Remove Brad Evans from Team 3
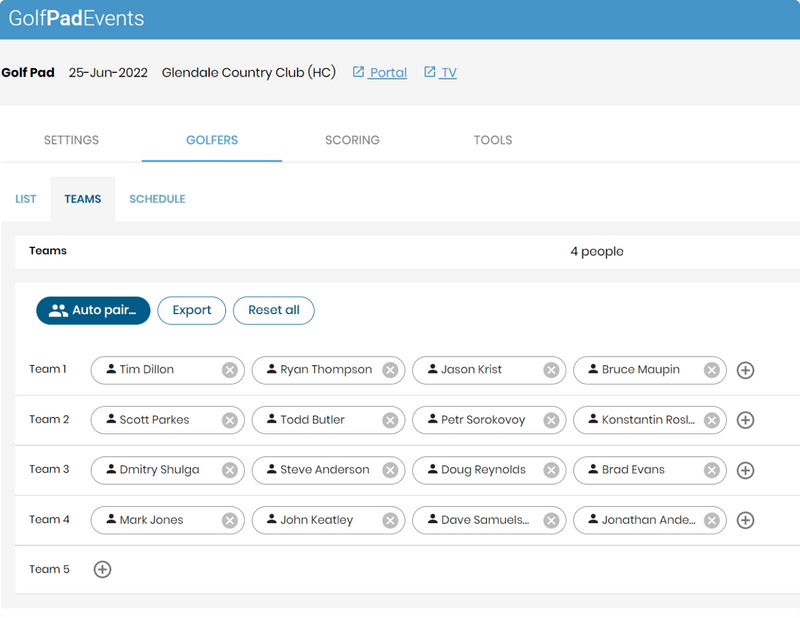This screenshot has width=800, height=618. [x=712, y=470]
